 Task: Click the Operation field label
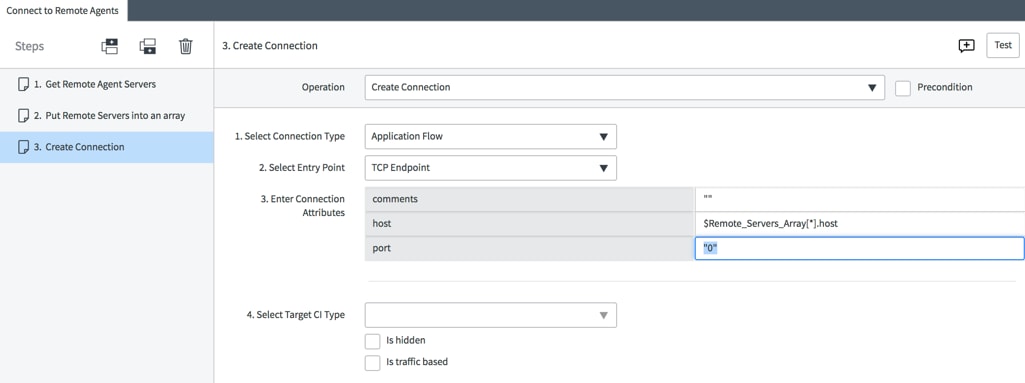coord(323,88)
